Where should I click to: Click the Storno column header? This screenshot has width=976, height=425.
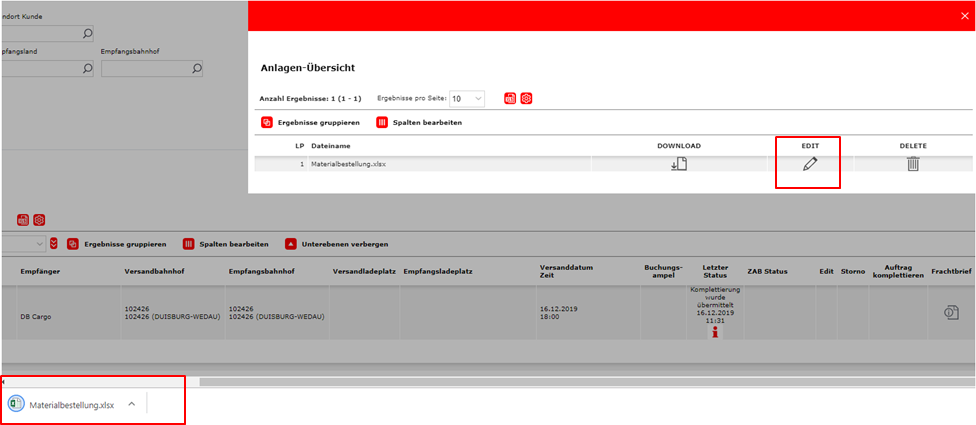click(x=853, y=271)
